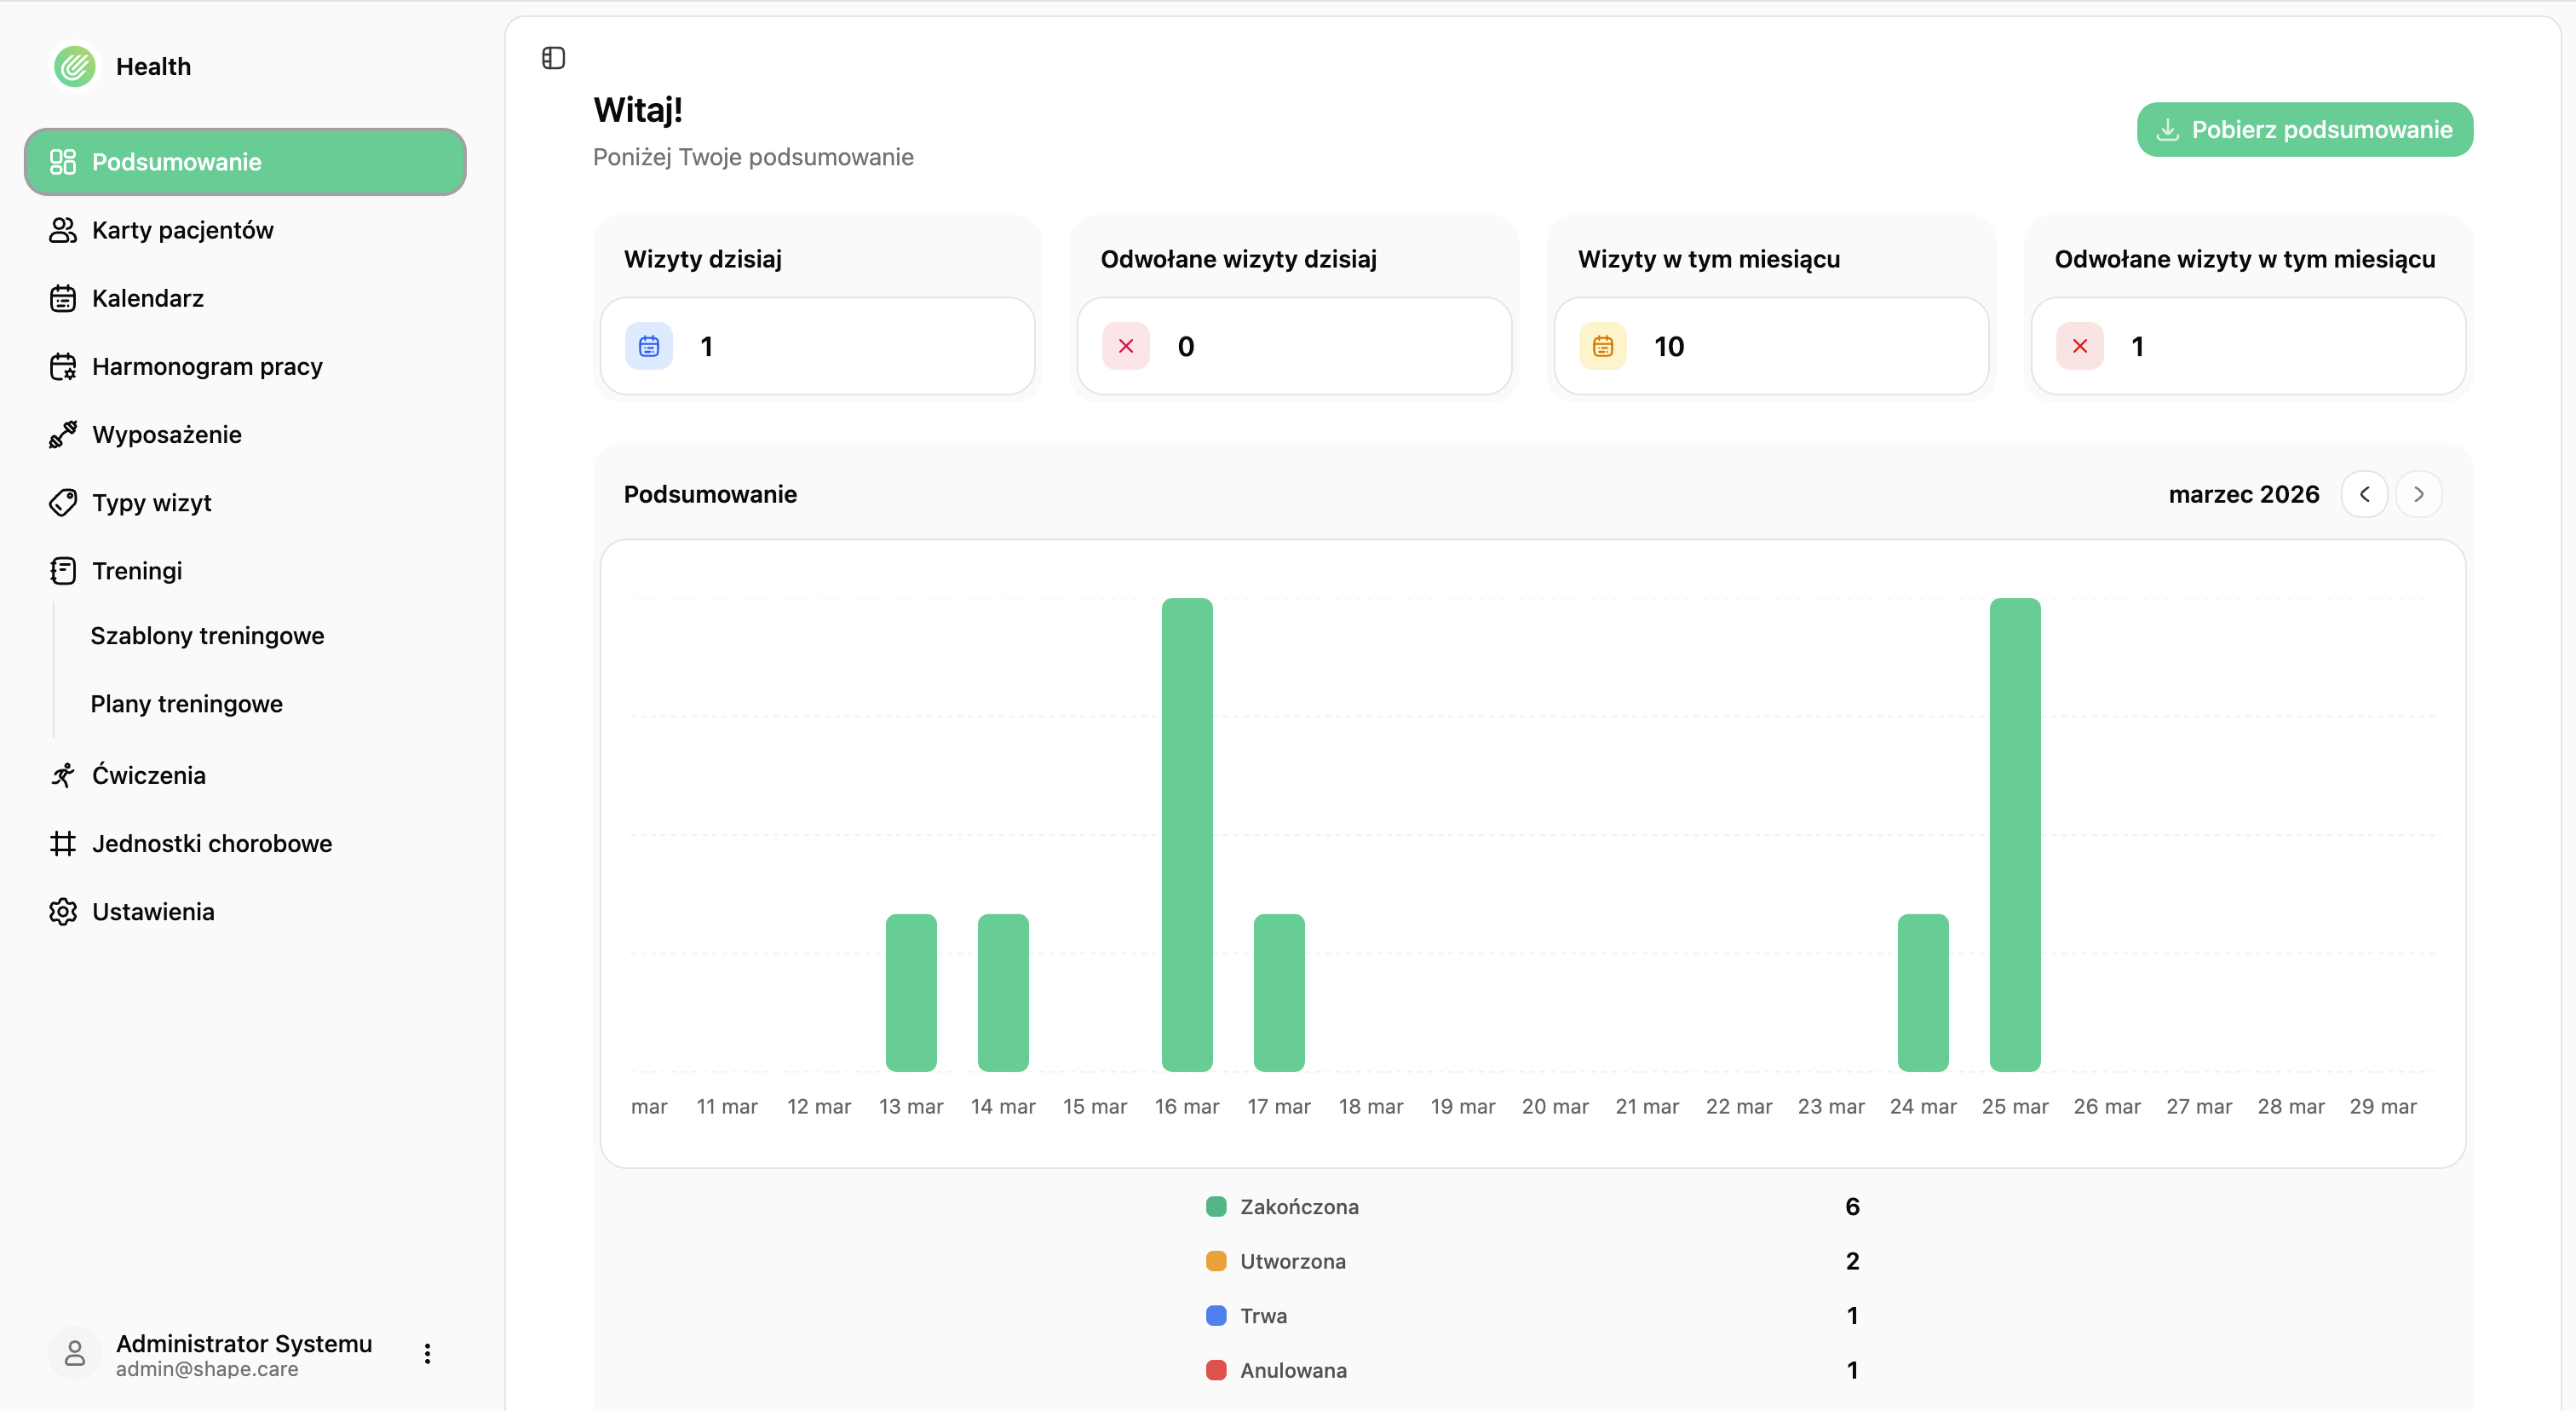Go to previous month in chart
The image size is (2576, 1411).
point(2364,494)
